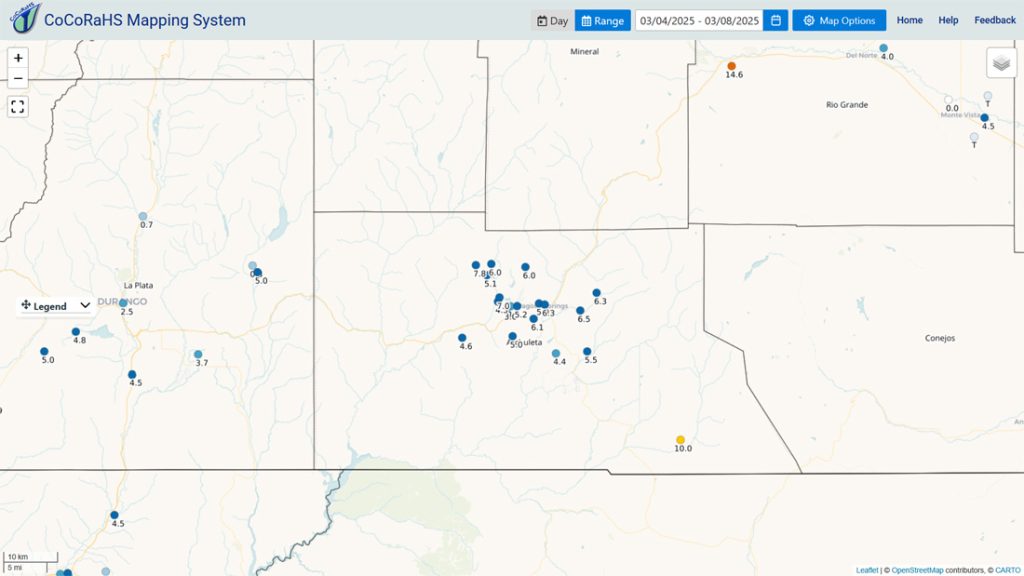Click the La Plata county label
The width and height of the screenshot is (1024, 576).
tap(138, 285)
